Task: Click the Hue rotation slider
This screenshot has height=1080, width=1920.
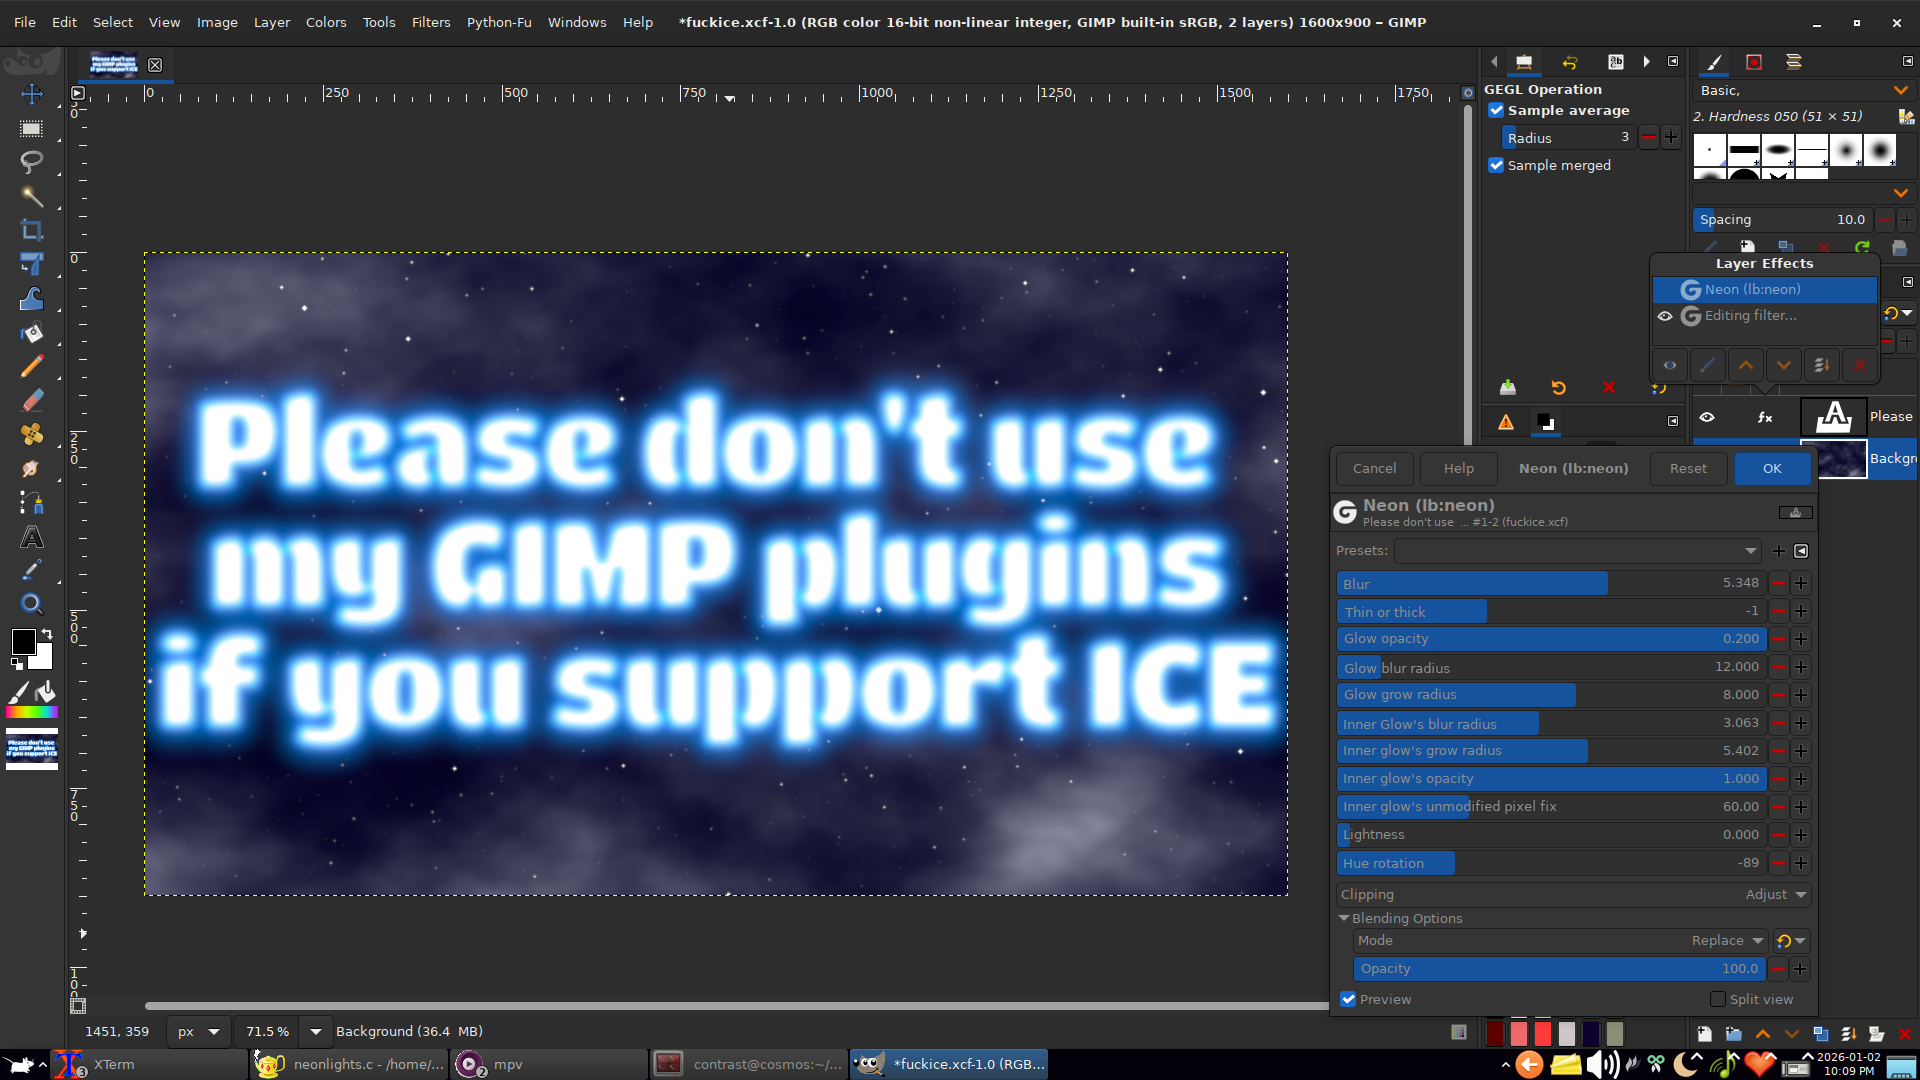Action: 1550,863
